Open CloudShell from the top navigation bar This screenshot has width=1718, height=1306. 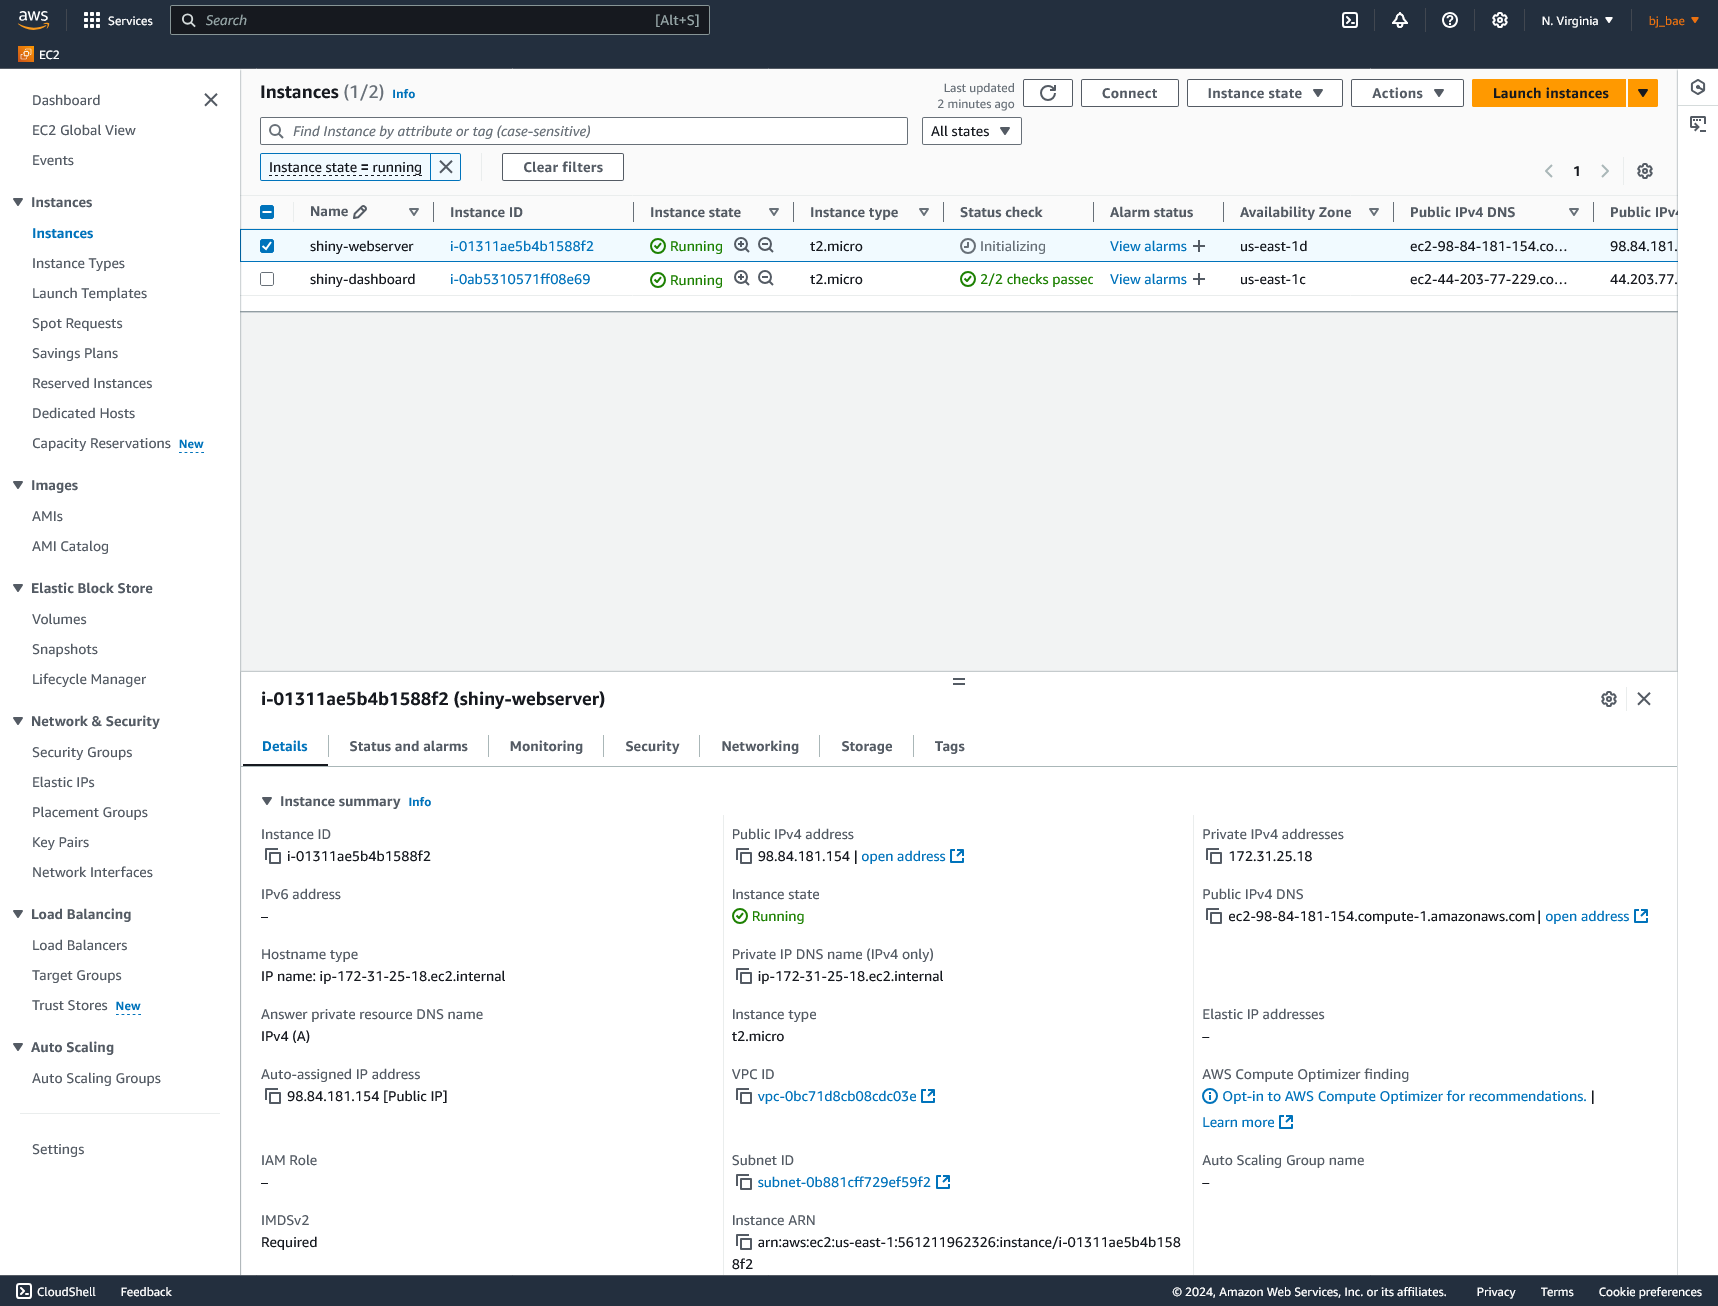tap(1350, 20)
